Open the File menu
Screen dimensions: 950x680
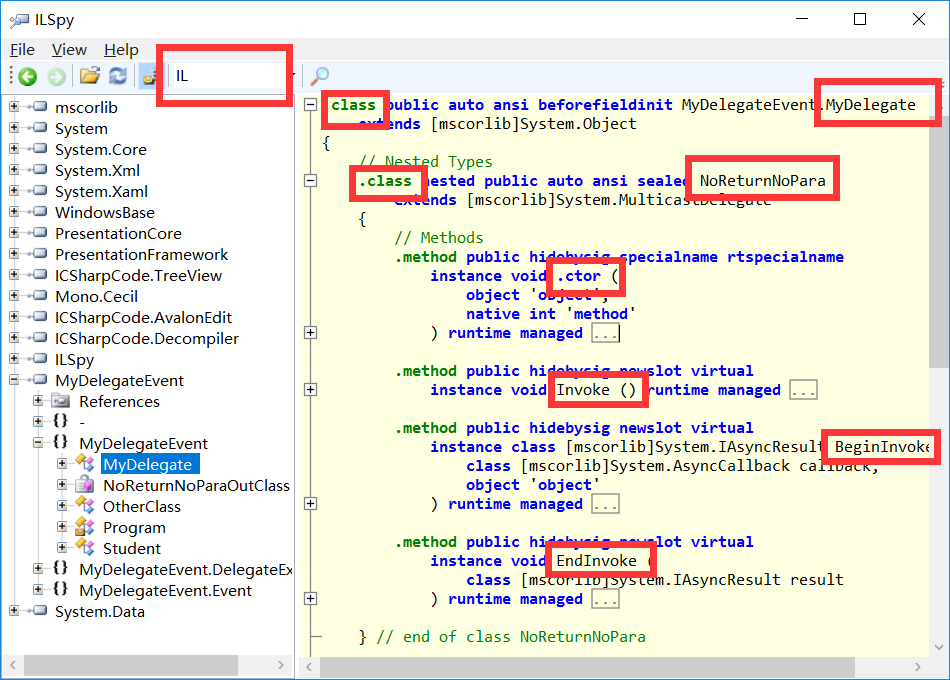(x=22, y=50)
